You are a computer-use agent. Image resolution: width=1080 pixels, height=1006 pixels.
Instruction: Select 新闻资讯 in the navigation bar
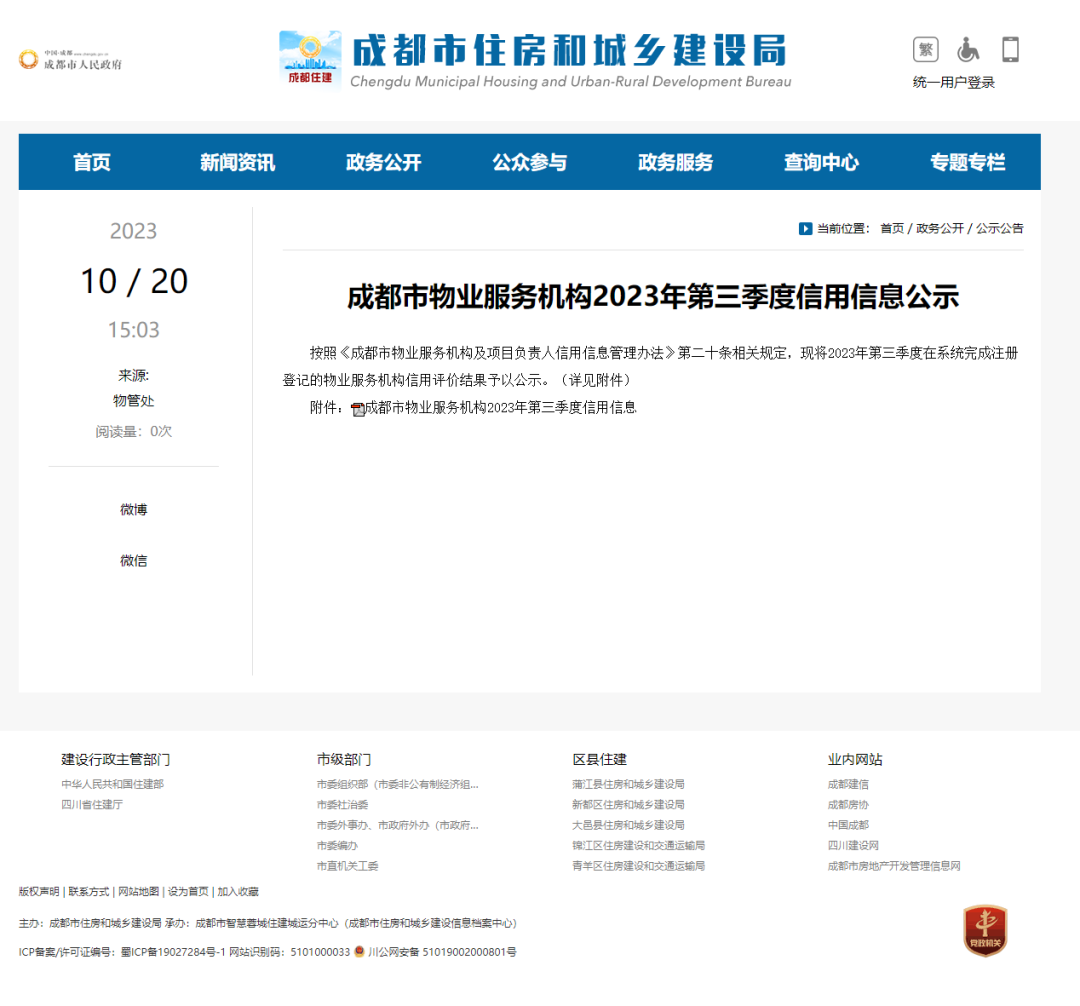[237, 163]
